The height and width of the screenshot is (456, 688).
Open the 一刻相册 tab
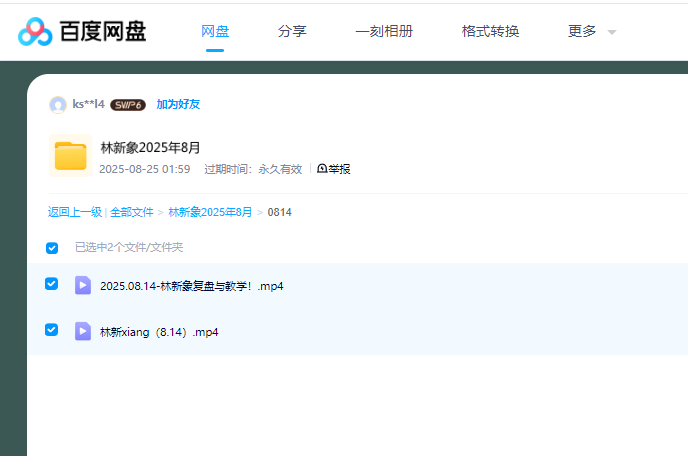[x=384, y=31]
